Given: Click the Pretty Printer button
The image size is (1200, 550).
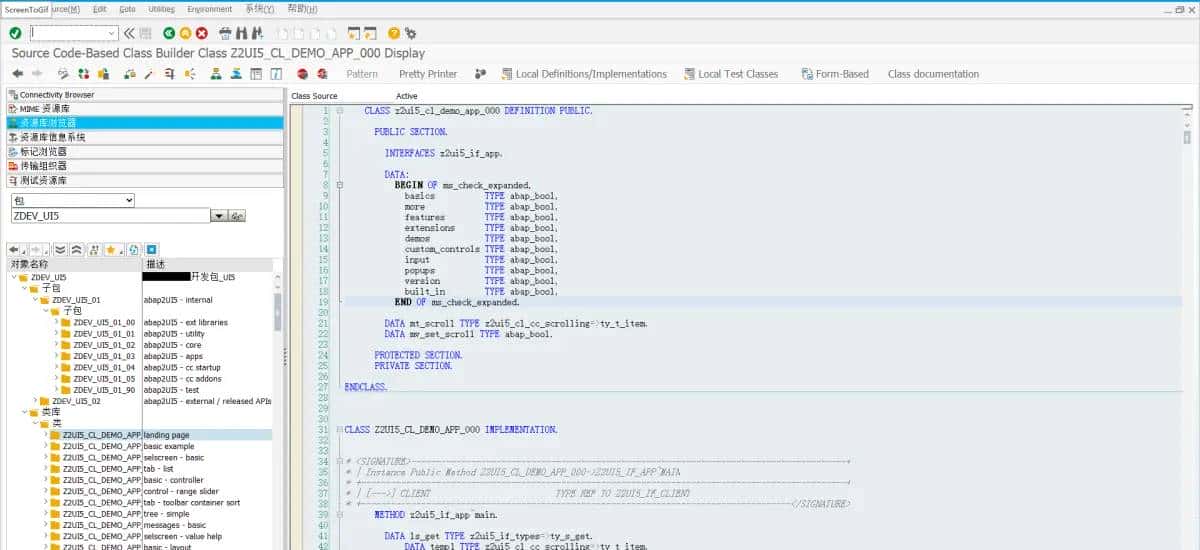Looking at the screenshot, I should coord(428,74).
